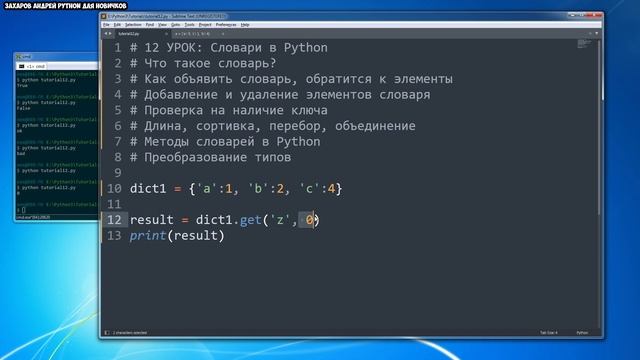640x360 pixels.
Task: Toggle side bar icon in status bar
Action: tap(107, 333)
